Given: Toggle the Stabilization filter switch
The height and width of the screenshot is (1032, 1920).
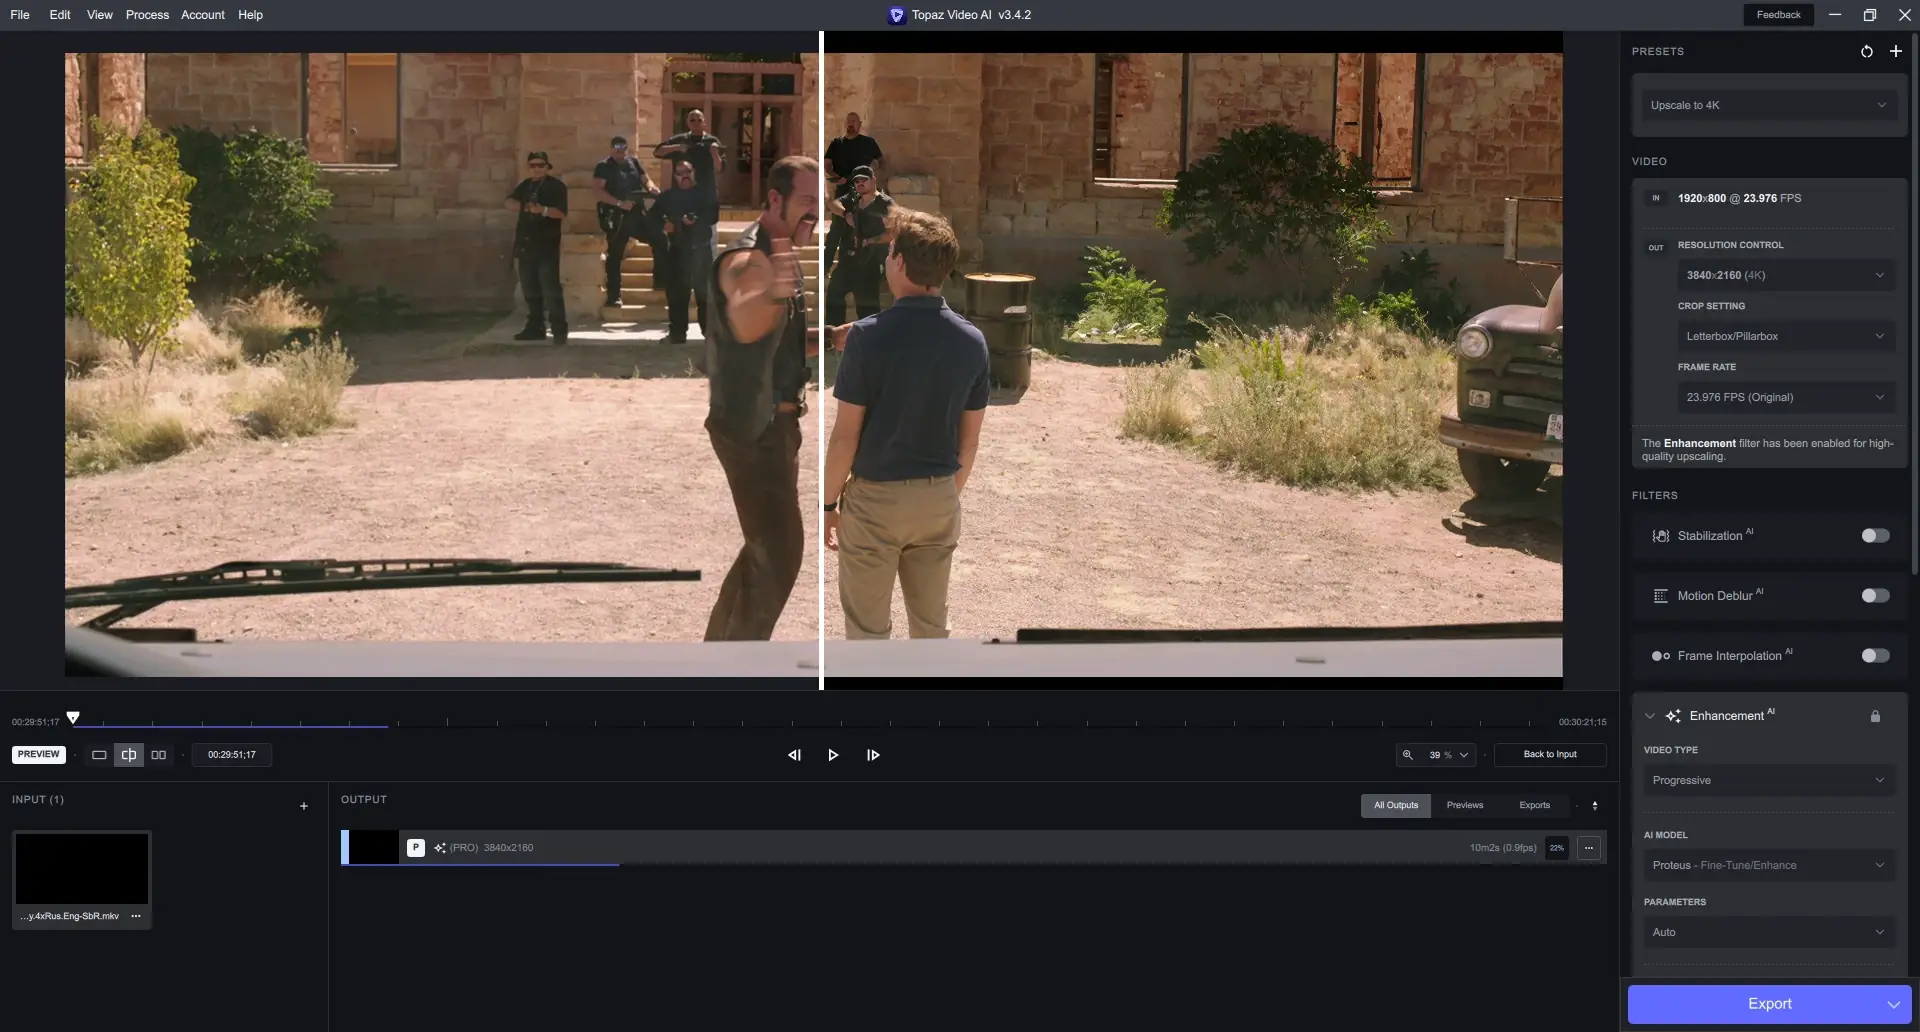Looking at the screenshot, I should 1875,536.
